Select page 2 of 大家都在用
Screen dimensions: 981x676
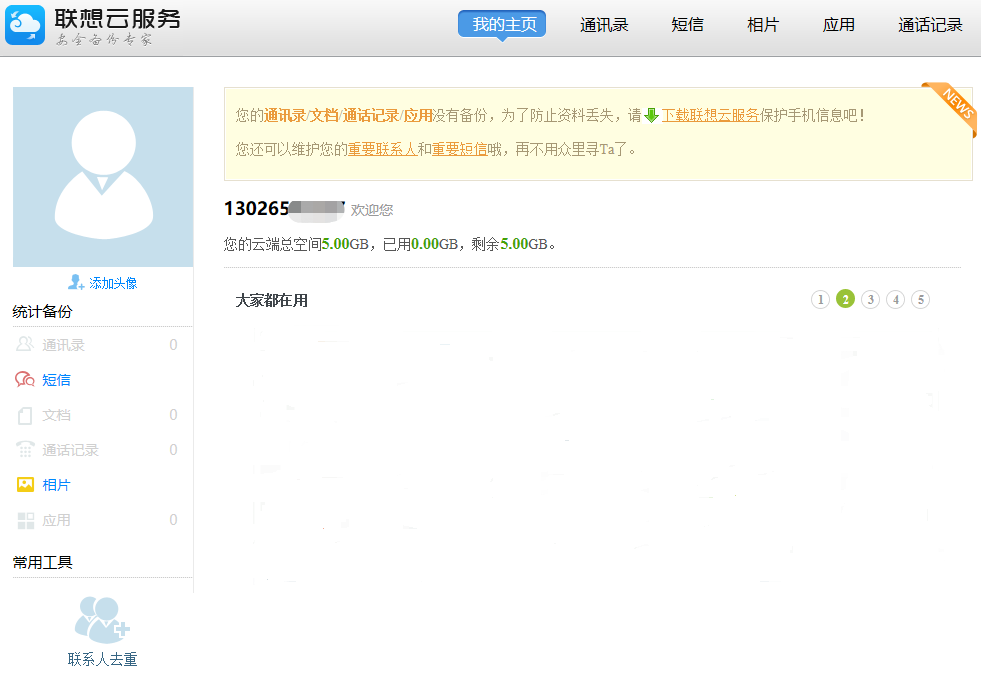click(845, 300)
